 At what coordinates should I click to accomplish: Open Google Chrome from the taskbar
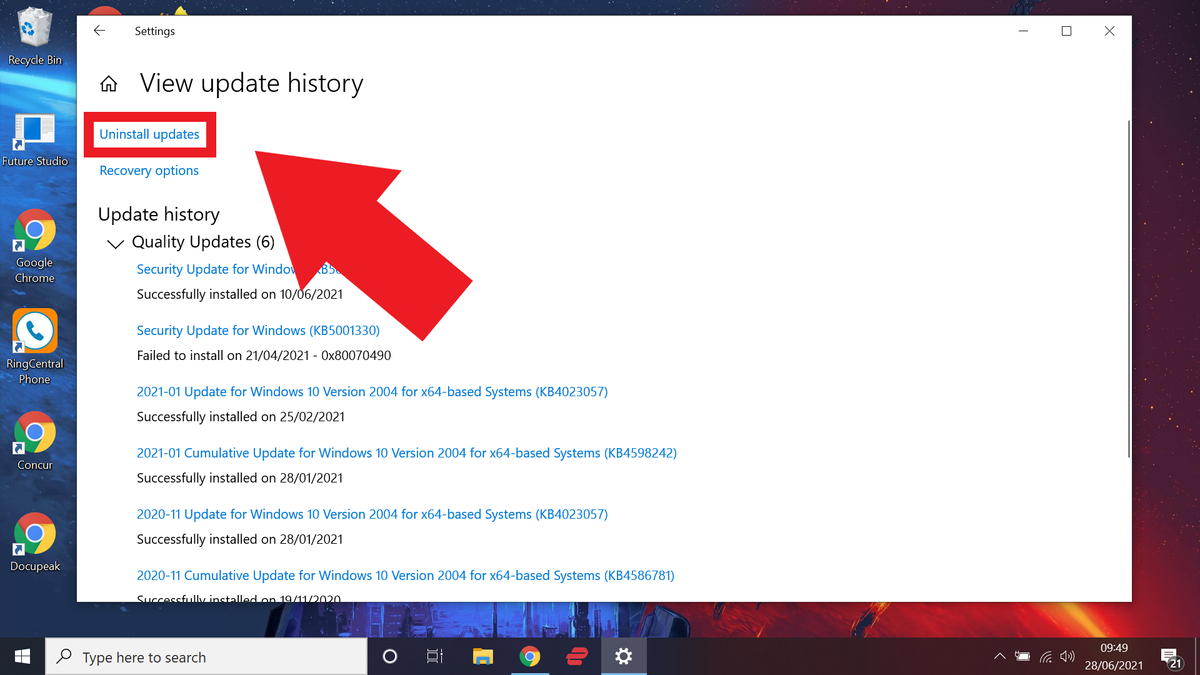(530, 656)
